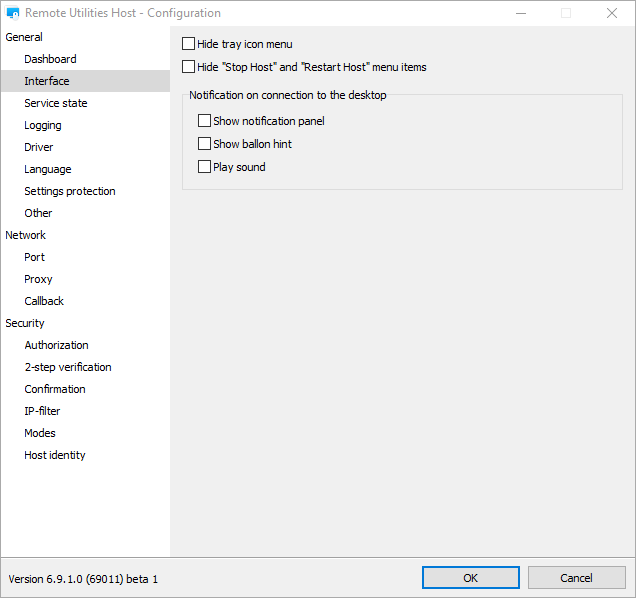The image size is (636, 598).
Task: Open the Driver section
Action: pos(39,147)
